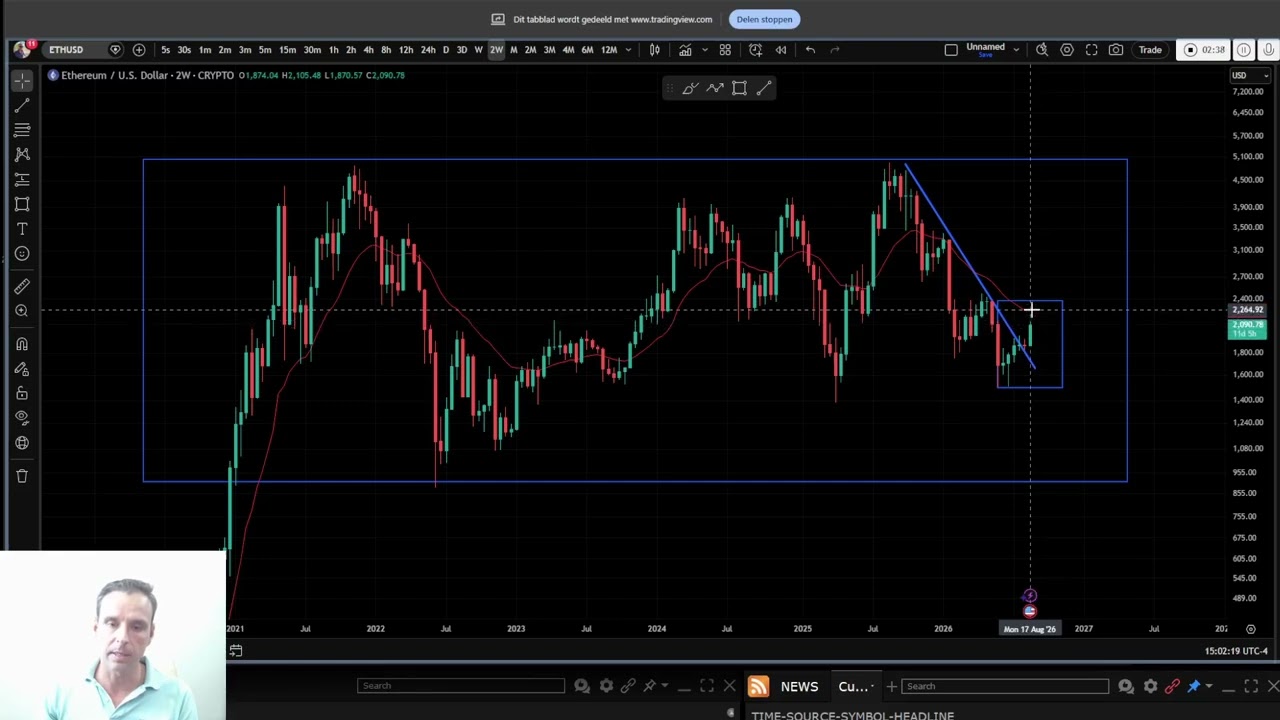Open the go to date calendar icon
The width and height of the screenshot is (1280, 720).
tap(236, 651)
